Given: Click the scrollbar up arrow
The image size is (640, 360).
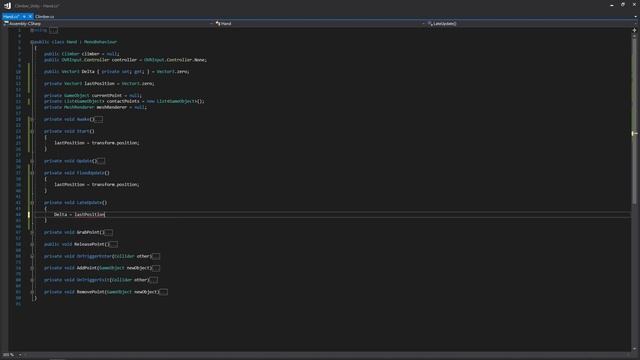Looking at the screenshot, I should click(x=634, y=36).
